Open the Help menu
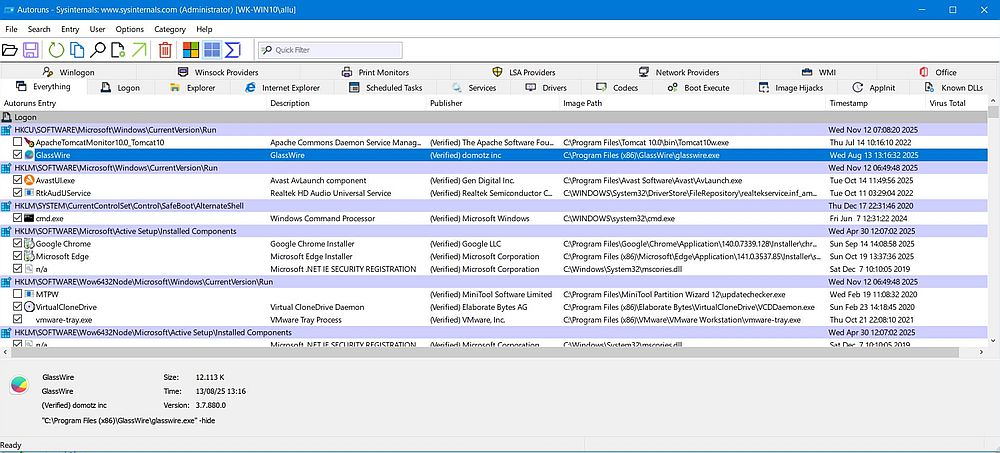 204,29
